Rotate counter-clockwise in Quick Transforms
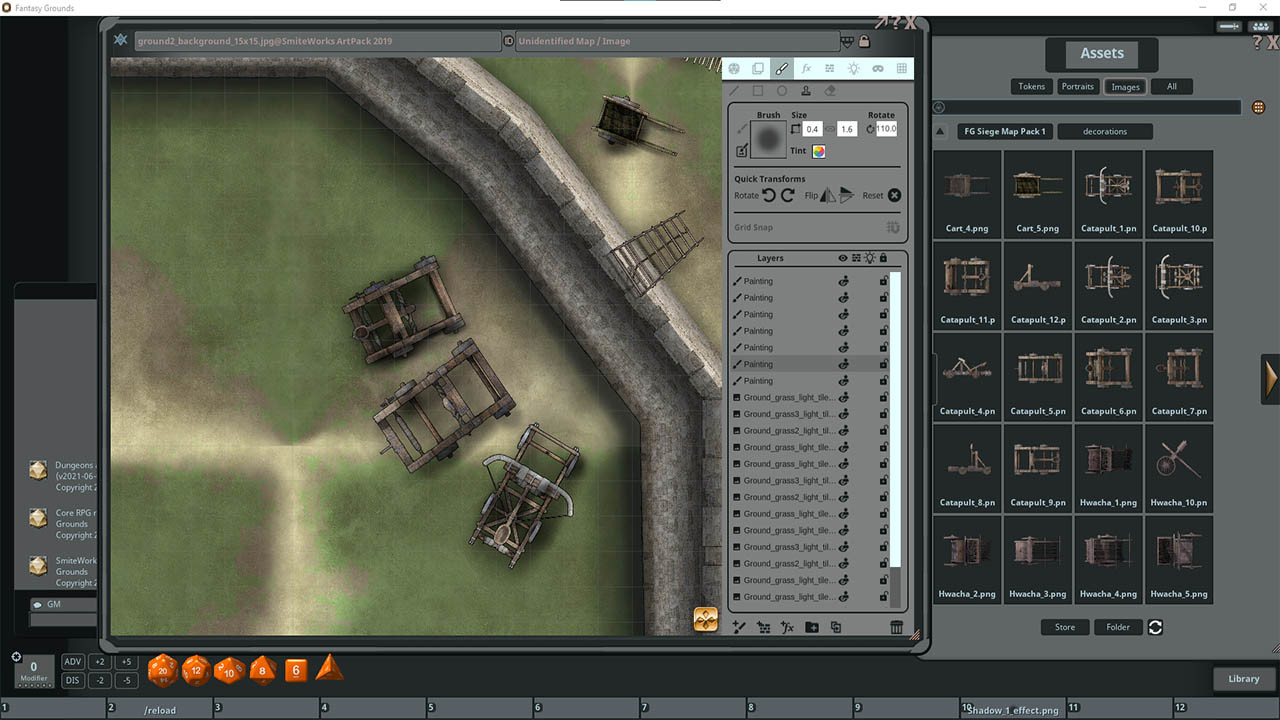 (x=769, y=195)
